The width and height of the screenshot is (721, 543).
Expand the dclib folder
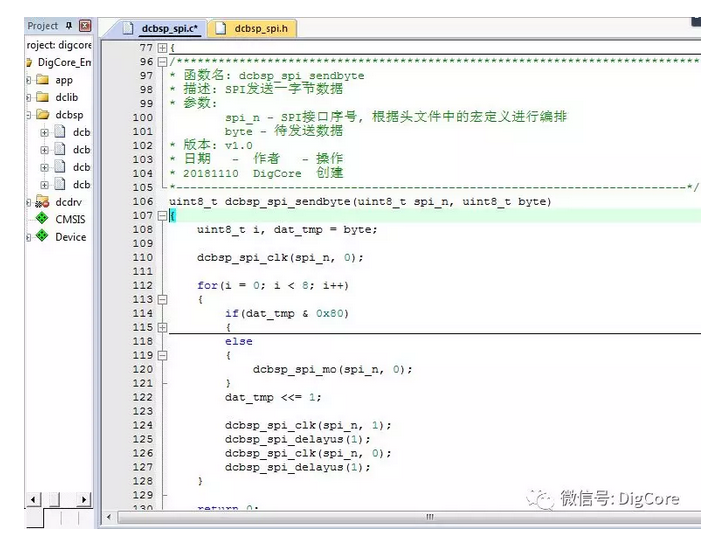pyautogui.click(x=29, y=97)
